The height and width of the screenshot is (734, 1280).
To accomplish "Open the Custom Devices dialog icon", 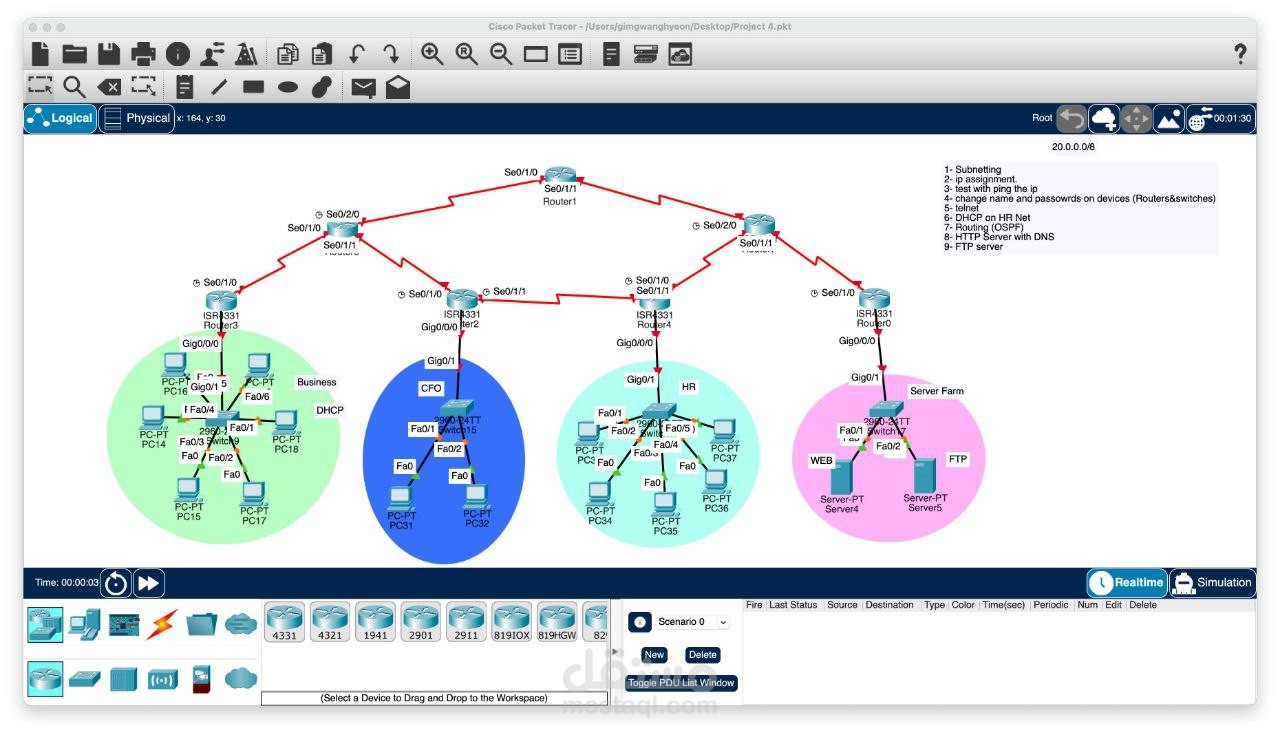I will pos(612,54).
